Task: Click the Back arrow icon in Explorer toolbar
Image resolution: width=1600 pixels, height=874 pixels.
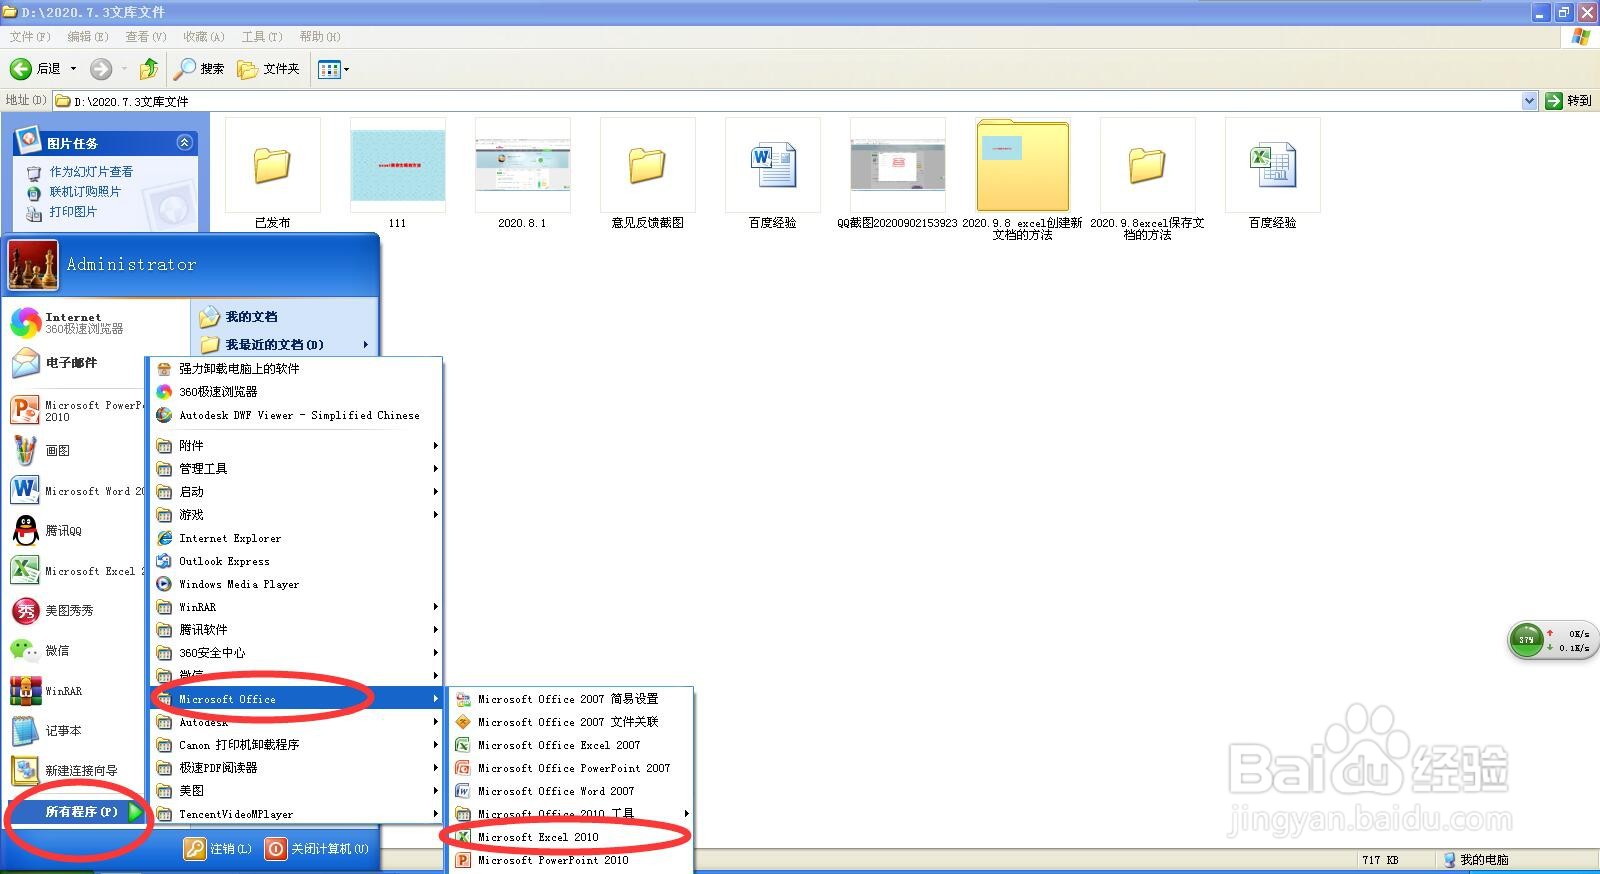Action: 20,69
